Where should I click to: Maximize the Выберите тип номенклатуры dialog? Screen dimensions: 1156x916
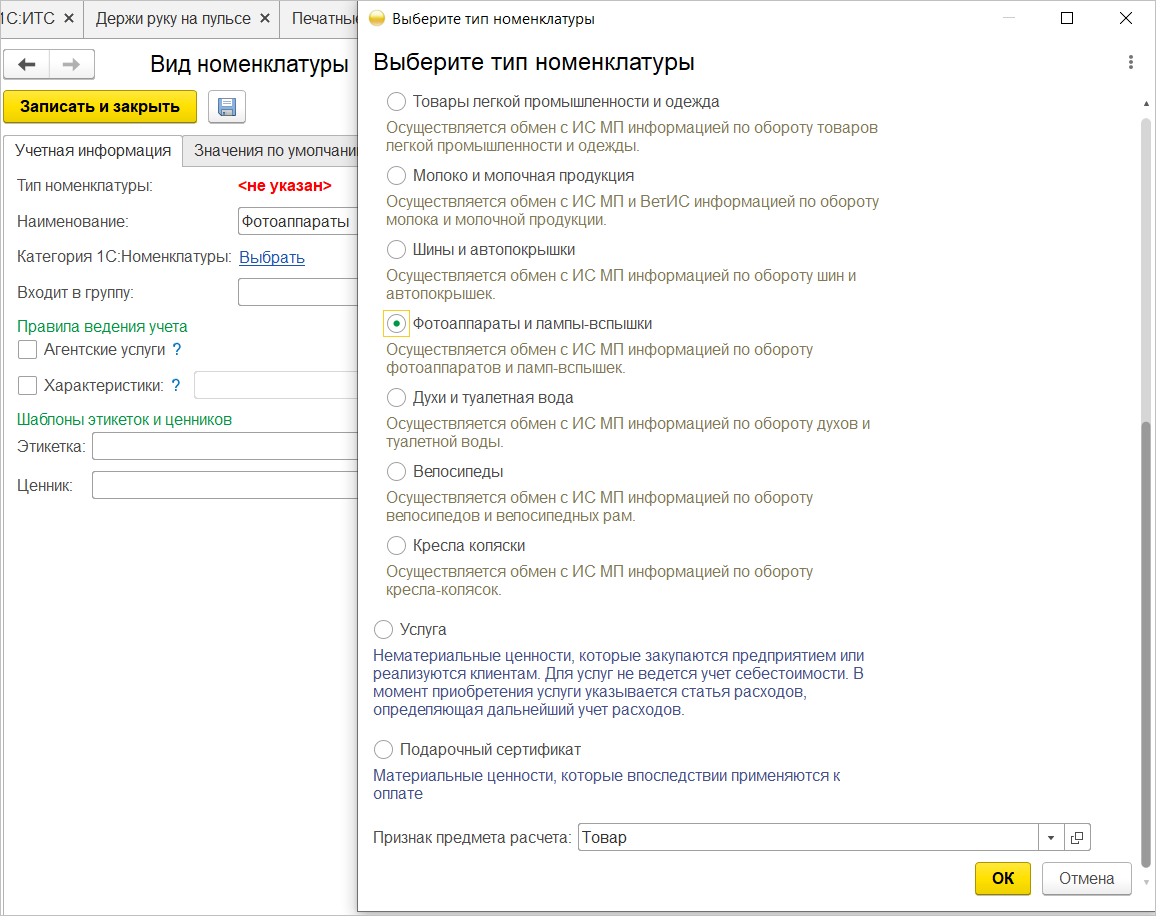click(x=1067, y=18)
